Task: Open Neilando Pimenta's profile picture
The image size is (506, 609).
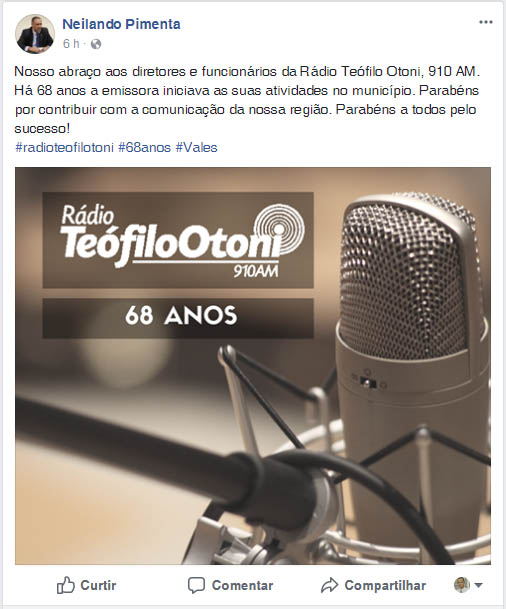Action: [x=35, y=34]
